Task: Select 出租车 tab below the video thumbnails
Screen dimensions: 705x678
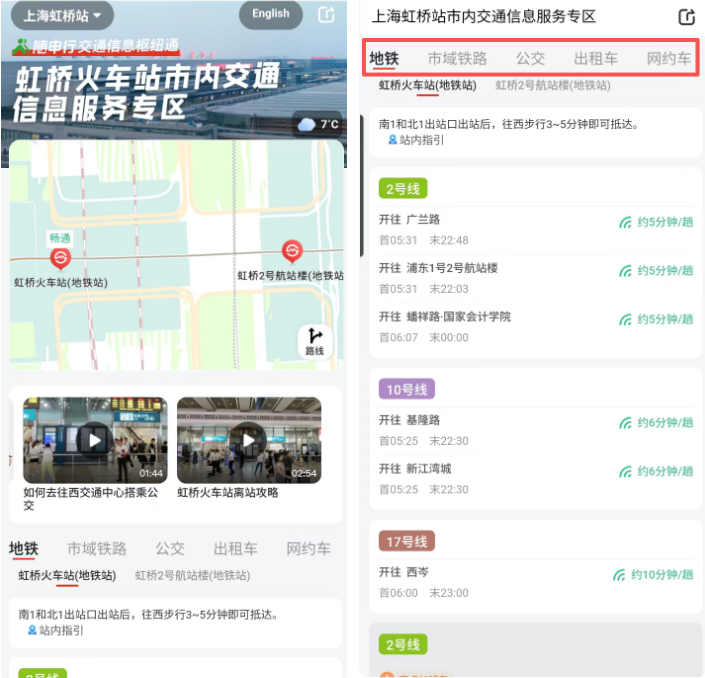Action: [235, 549]
